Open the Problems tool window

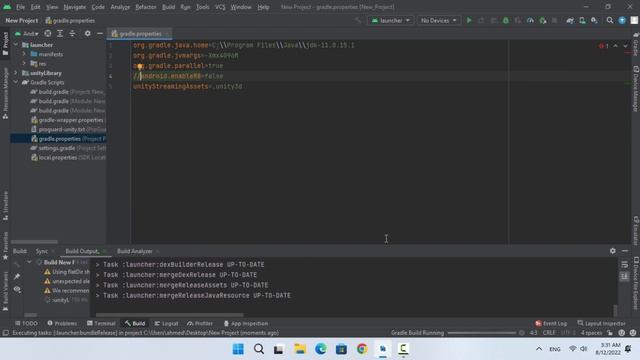62,323
